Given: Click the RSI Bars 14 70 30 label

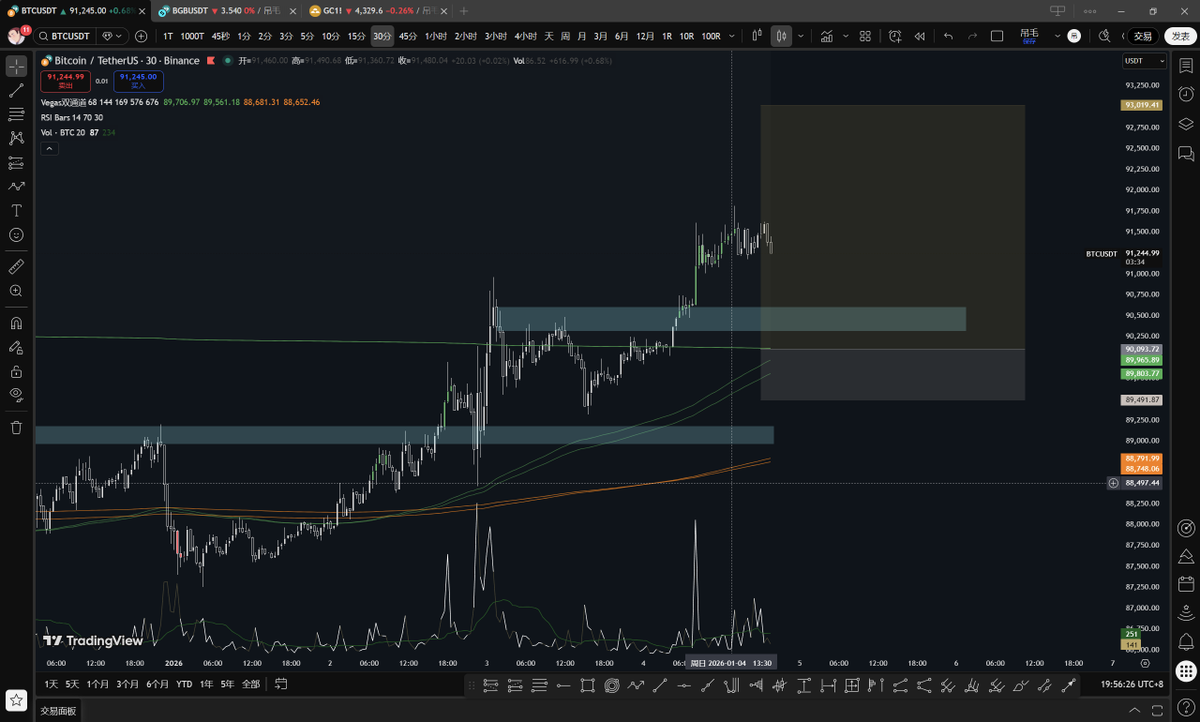Looking at the screenshot, I should 72,117.
